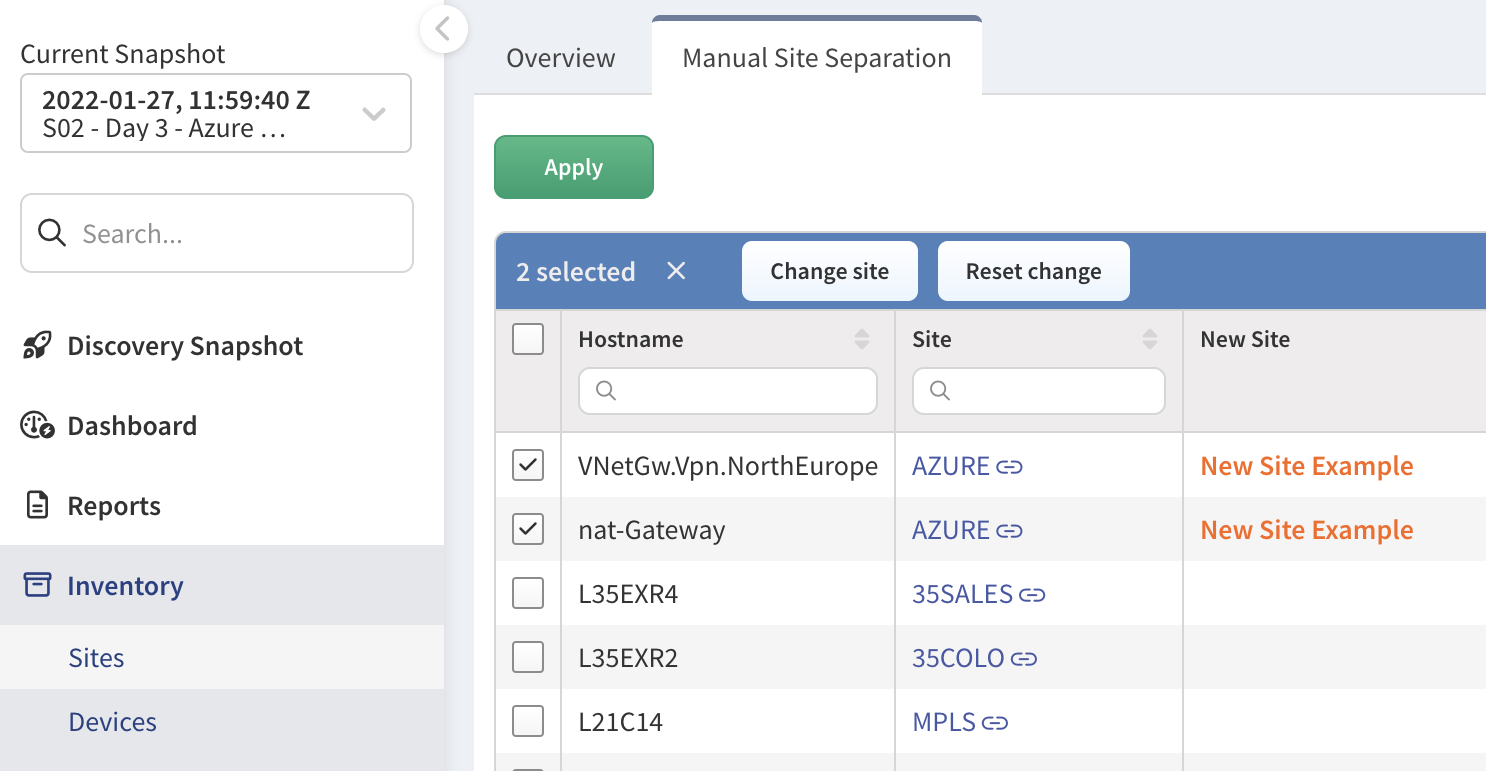Viewport: 1486px width, 771px height.
Task: Uncheck the VNetGw.Vpn.NorthEurope row checkbox
Action: pyautogui.click(x=528, y=466)
